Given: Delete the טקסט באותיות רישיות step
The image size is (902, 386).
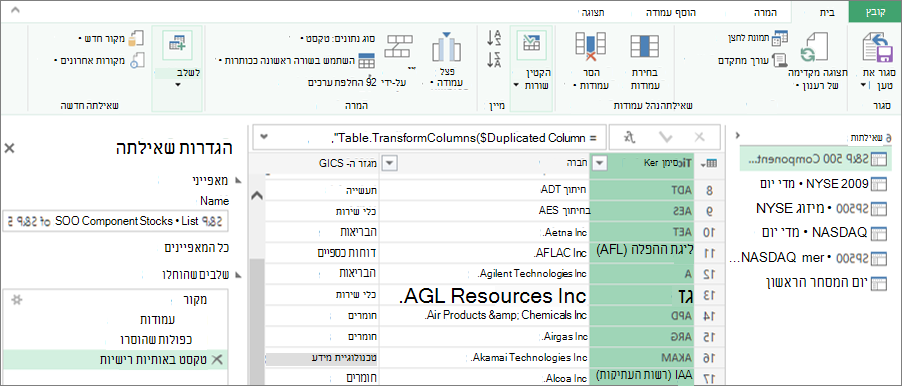Looking at the screenshot, I should [x=217, y=360].
